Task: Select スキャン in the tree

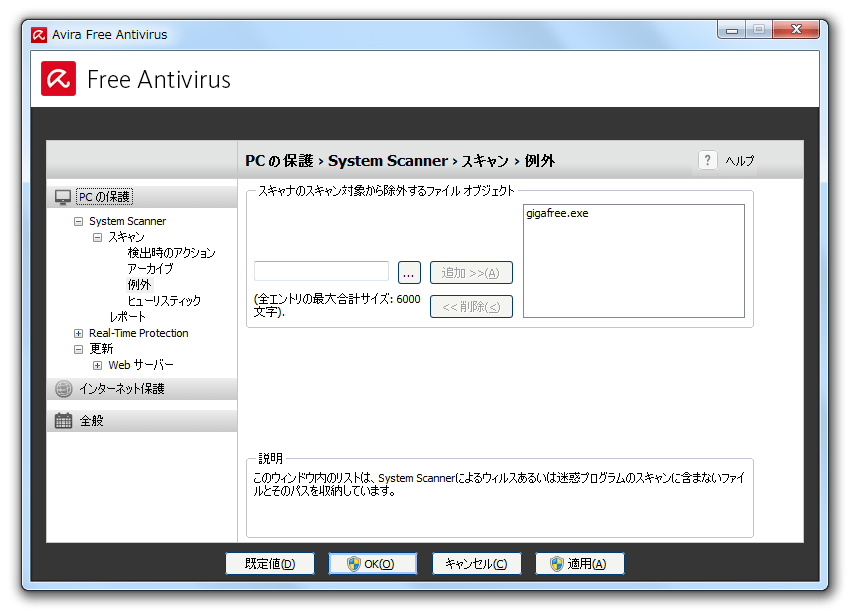Action: pos(126,237)
